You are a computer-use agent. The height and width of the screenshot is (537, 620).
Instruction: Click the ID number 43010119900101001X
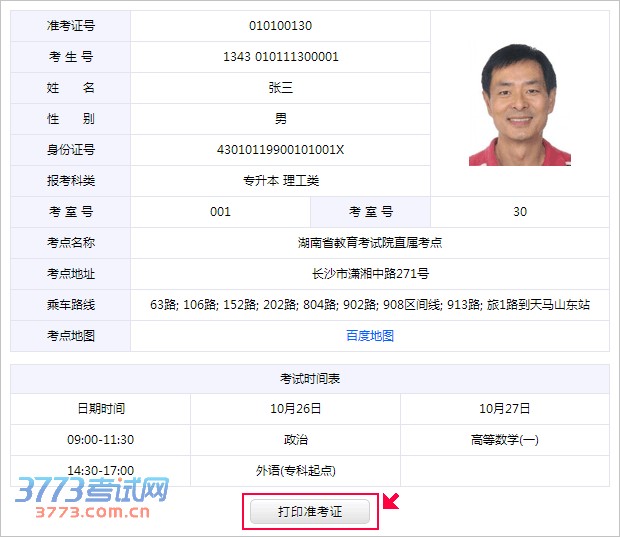click(x=280, y=150)
